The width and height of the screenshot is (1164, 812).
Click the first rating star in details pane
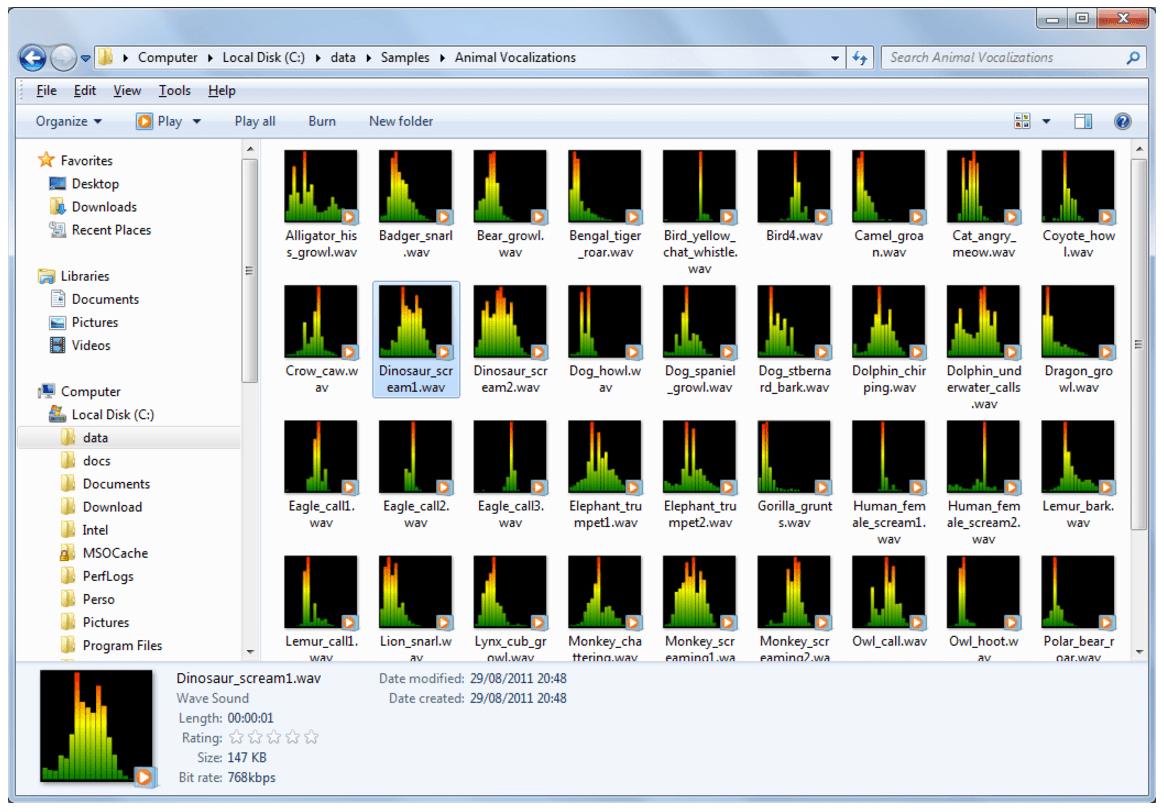236,737
